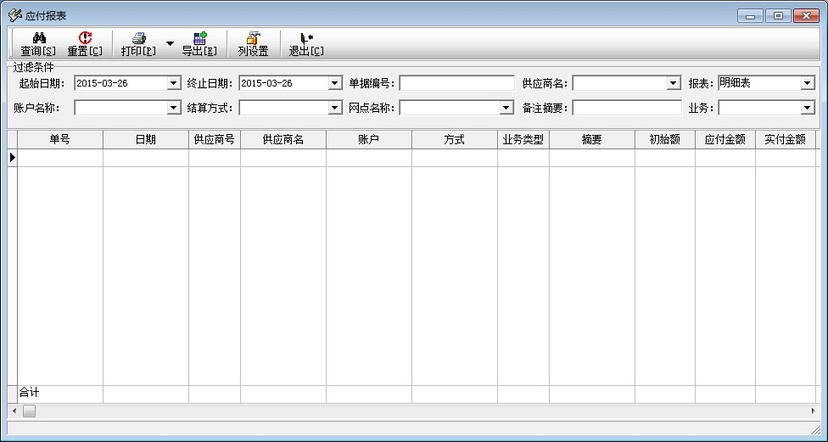Click inside the 起始日期 date text
Screen dimensions: 828x442
coord(102,83)
